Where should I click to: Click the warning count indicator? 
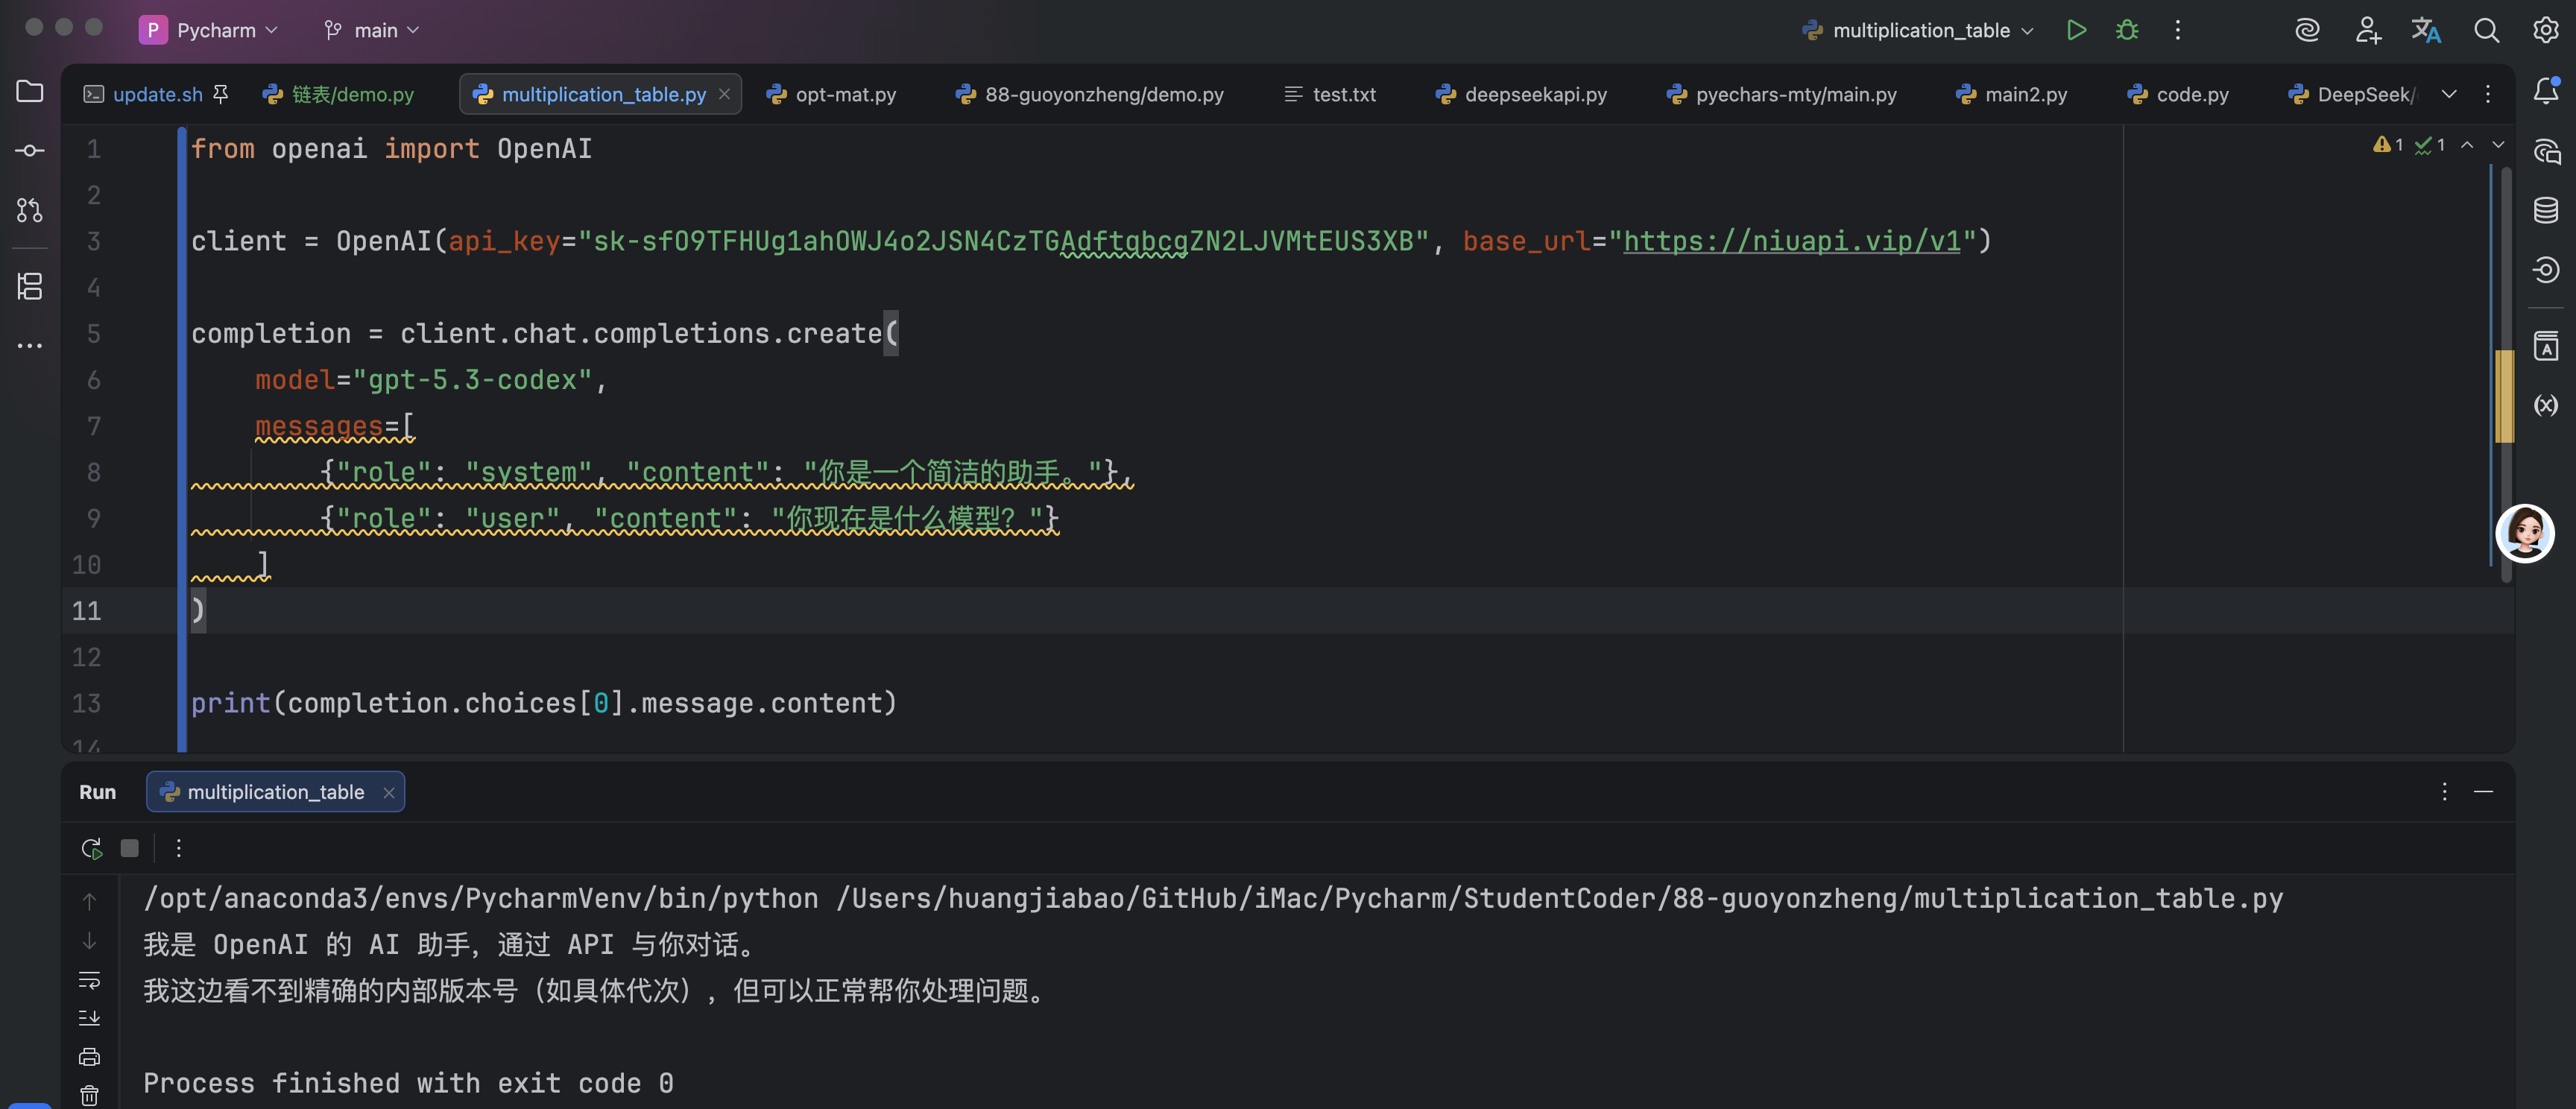pyautogui.click(x=2388, y=145)
